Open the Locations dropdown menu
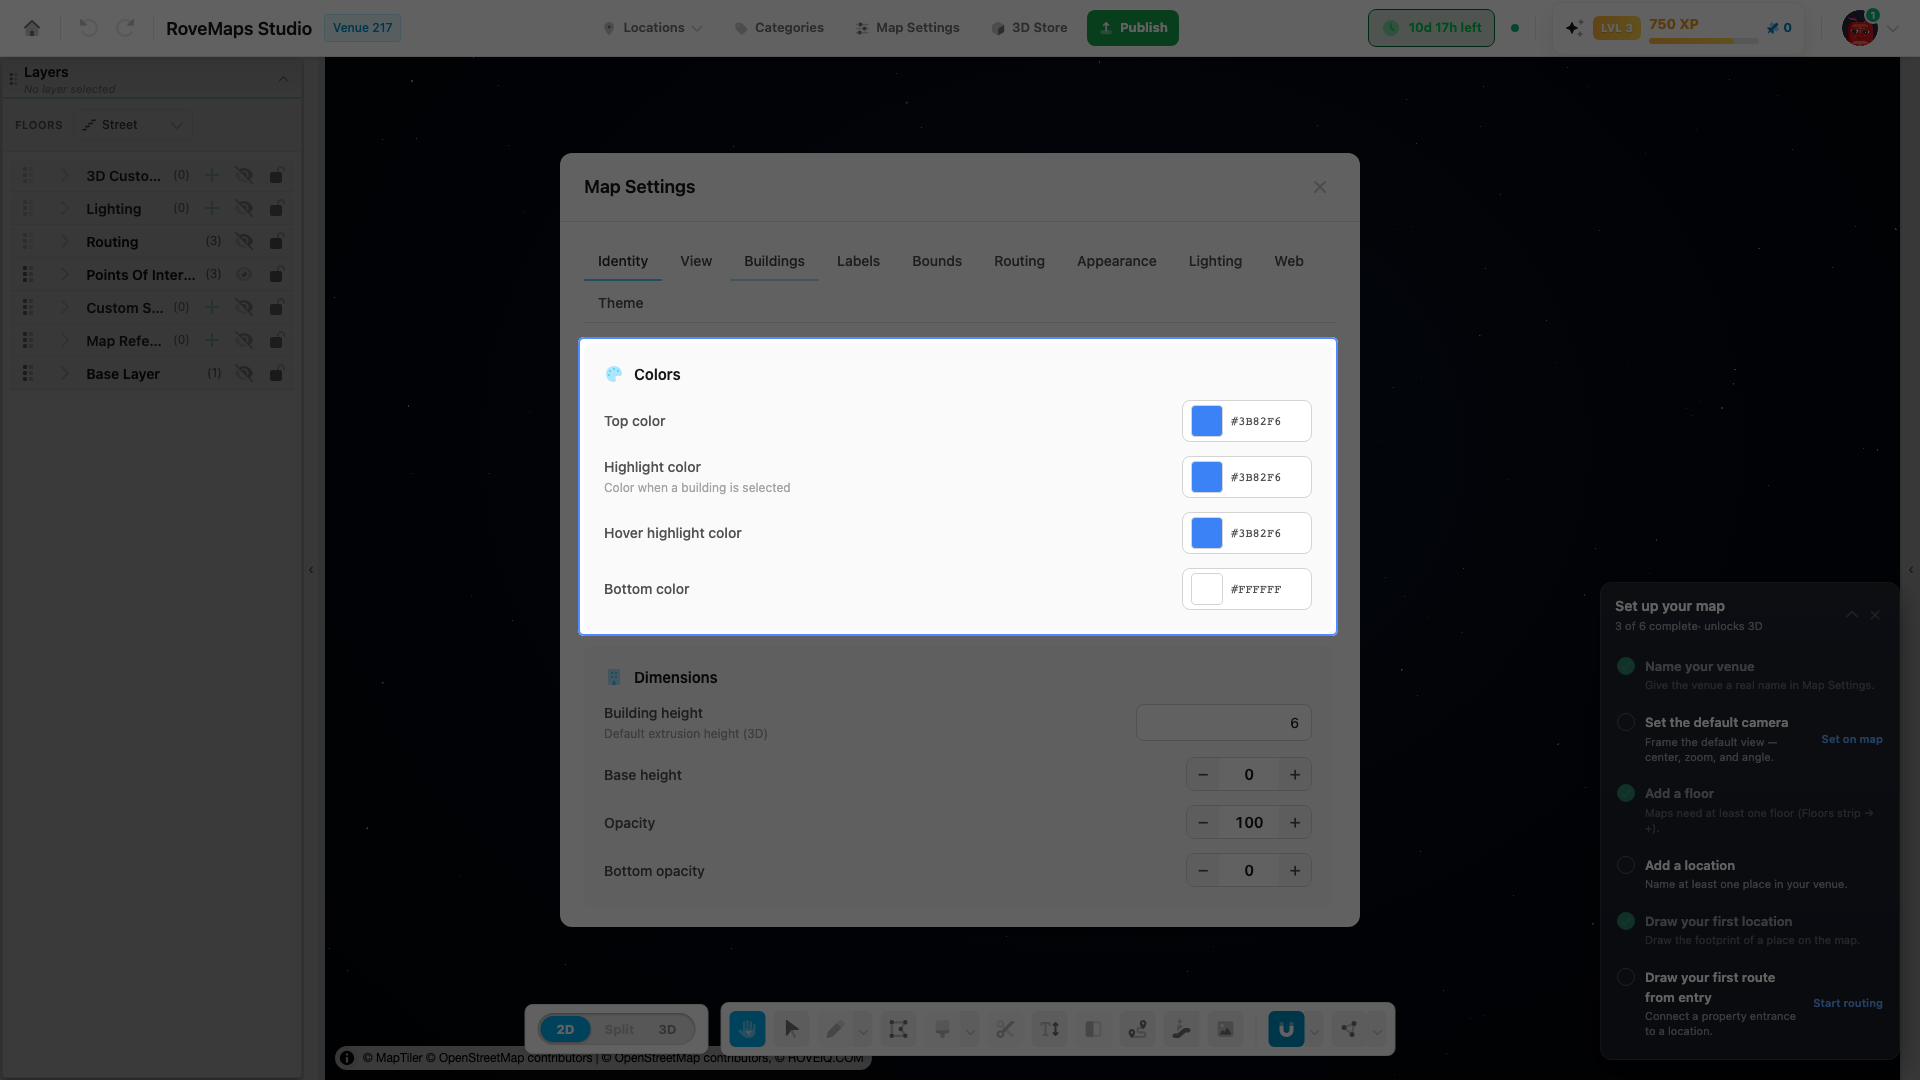This screenshot has width=1920, height=1080. click(652, 28)
